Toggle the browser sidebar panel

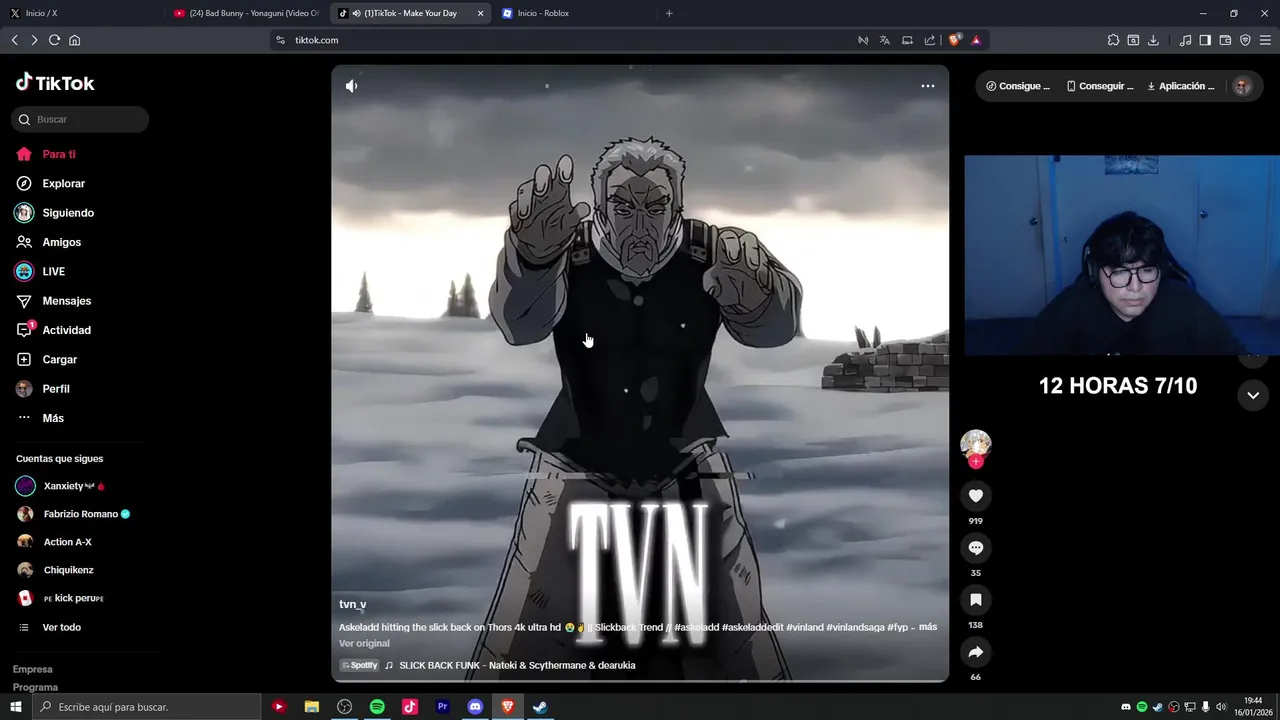1205,40
